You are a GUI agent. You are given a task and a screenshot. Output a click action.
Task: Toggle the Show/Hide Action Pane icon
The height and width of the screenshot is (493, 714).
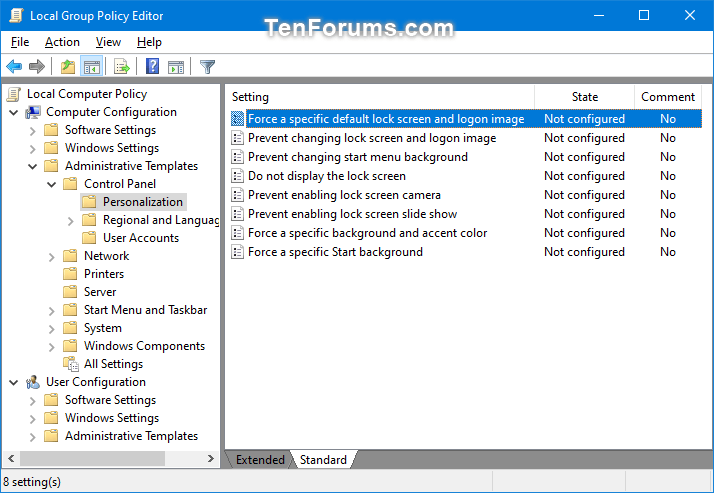pos(176,67)
